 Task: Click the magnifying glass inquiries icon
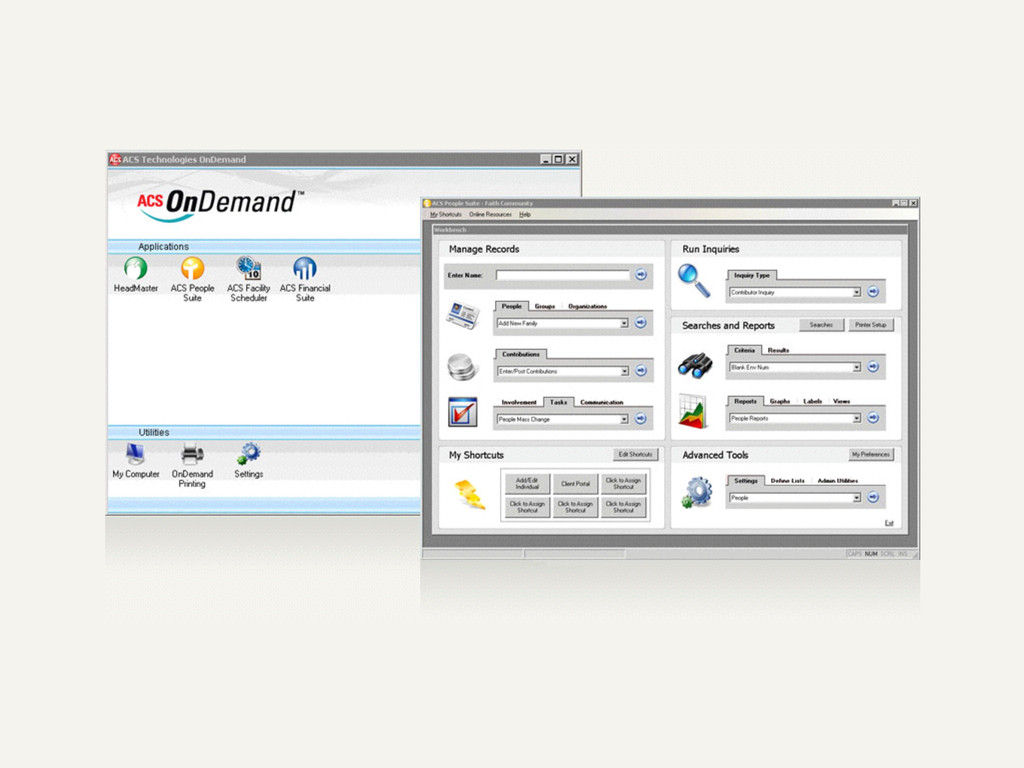pyautogui.click(x=694, y=281)
